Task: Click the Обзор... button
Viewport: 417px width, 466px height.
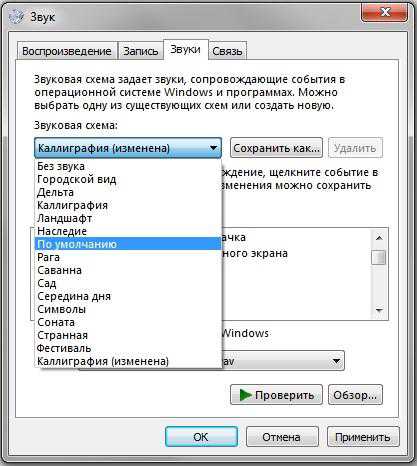Action: [x=355, y=395]
